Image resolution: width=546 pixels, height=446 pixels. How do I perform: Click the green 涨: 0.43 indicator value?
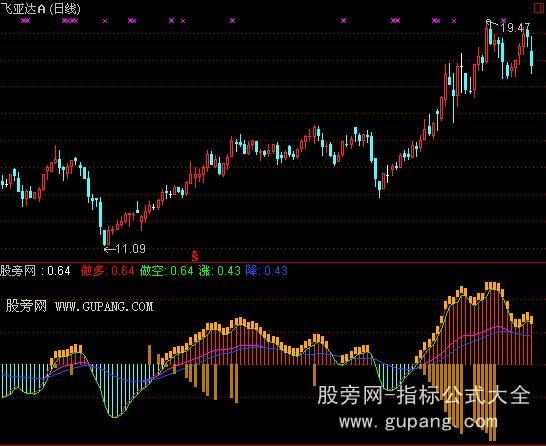(x=220, y=271)
